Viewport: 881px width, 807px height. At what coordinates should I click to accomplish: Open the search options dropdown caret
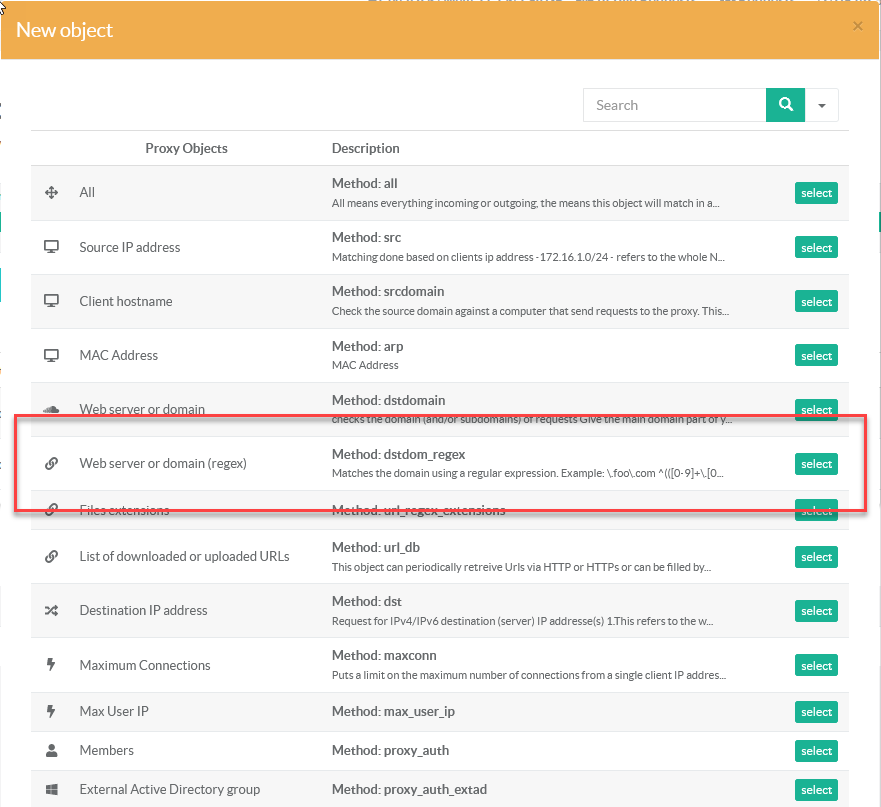pos(822,105)
